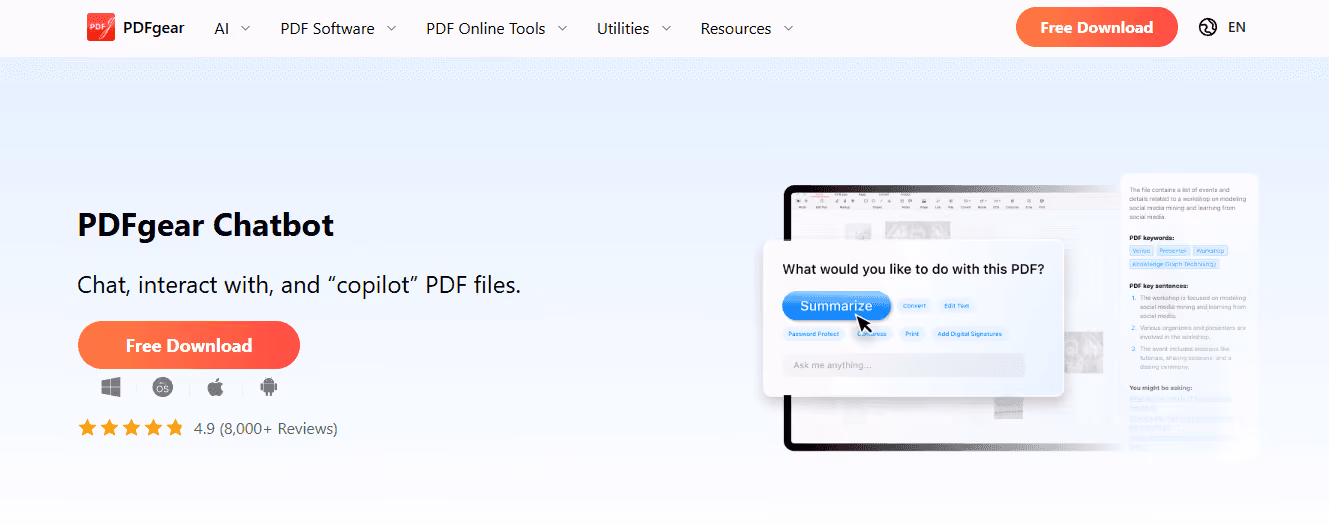Click the "What would you like to do" prompt
The width and height of the screenshot is (1329, 525).
pos(913,269)
